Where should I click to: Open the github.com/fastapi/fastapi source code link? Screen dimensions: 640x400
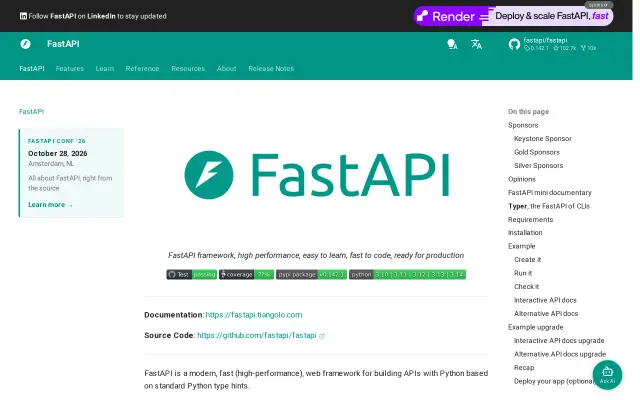coord(257,335)
